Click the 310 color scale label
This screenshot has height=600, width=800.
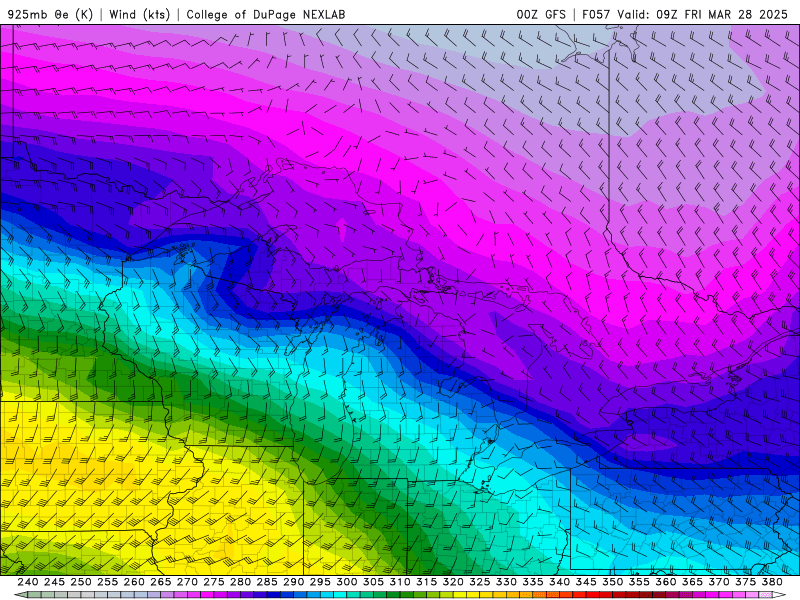click(x=399, y=582)
